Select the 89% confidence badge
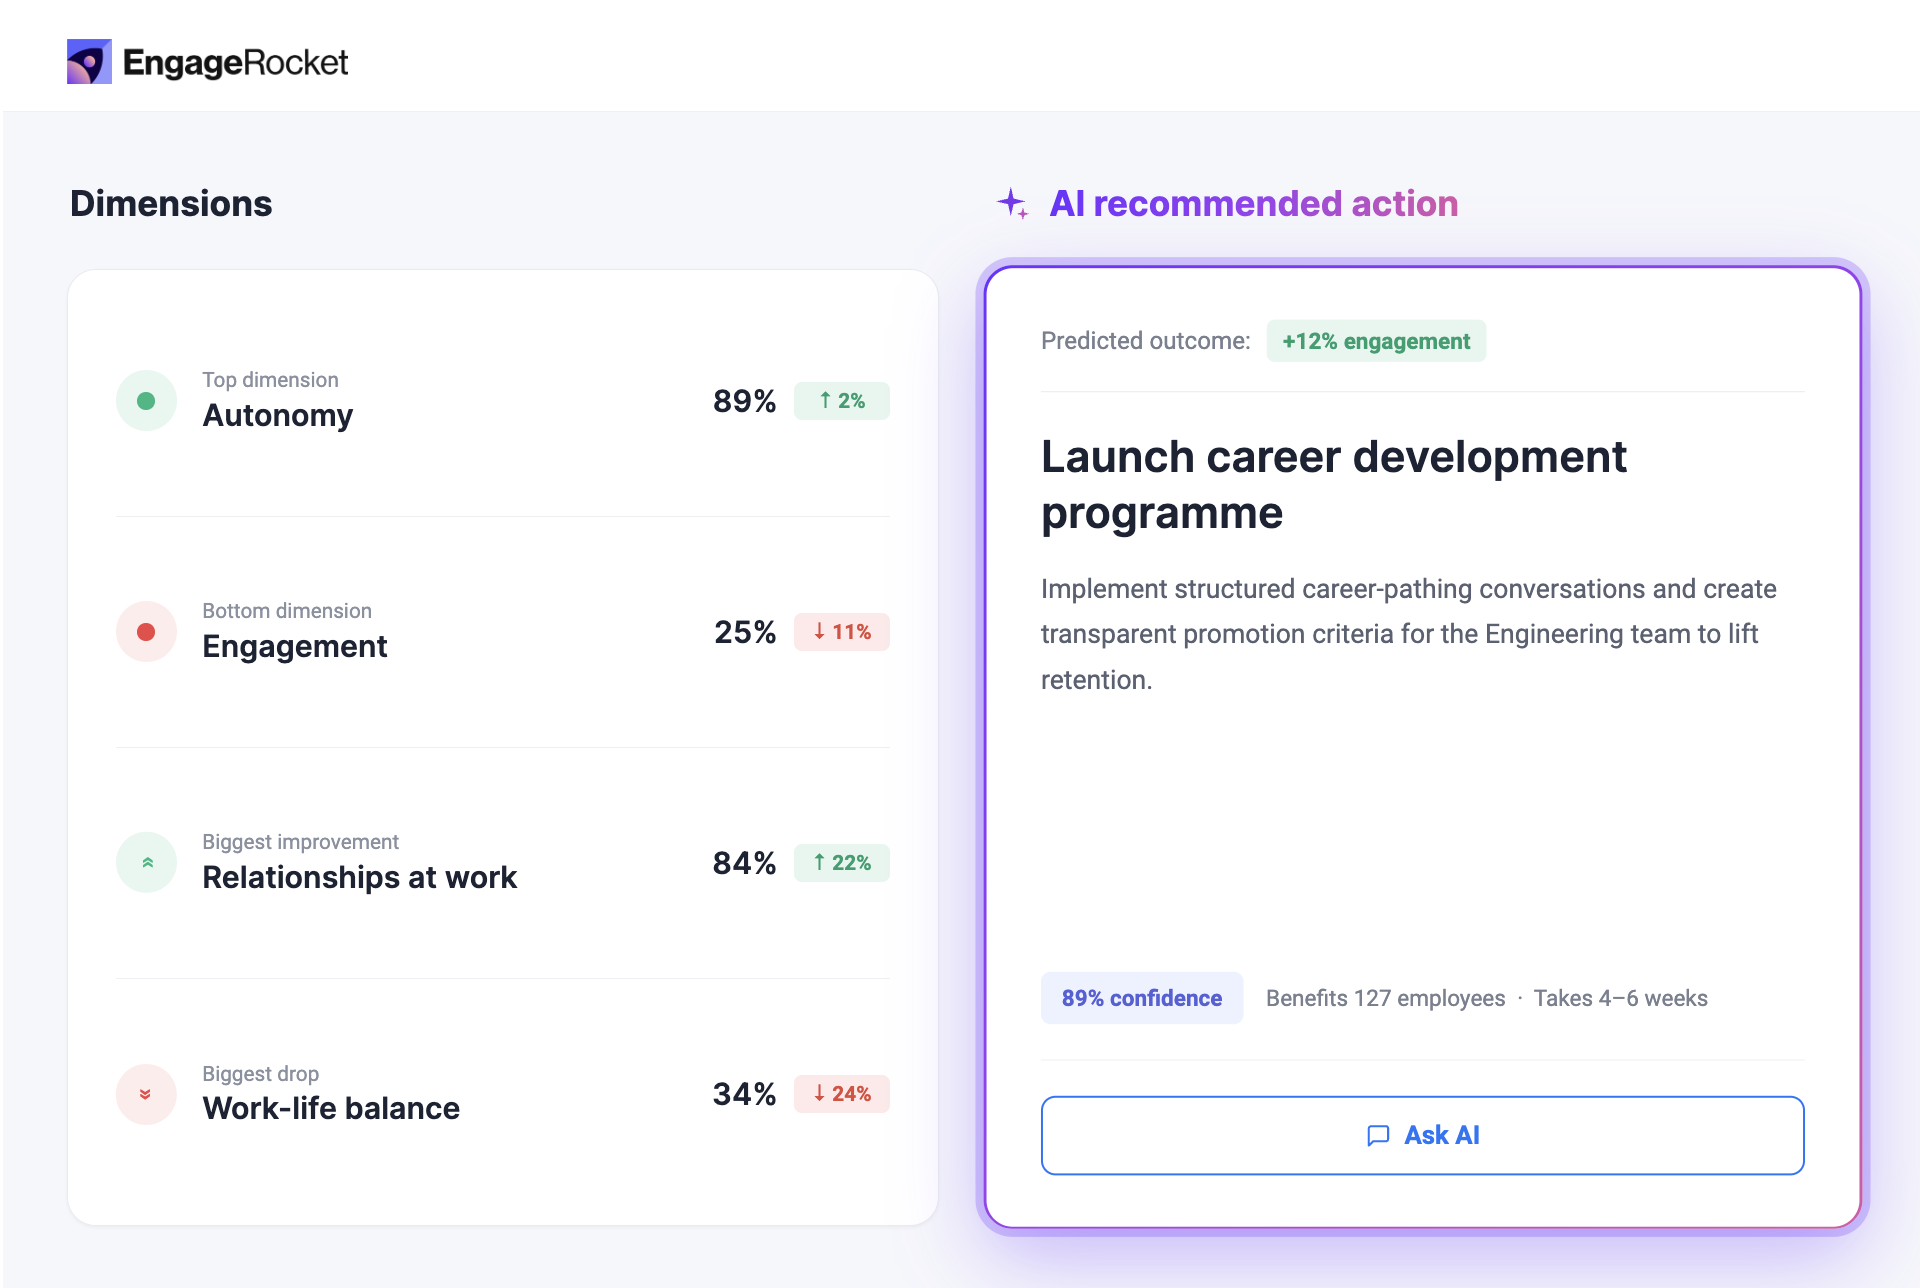The width and height of the screenshot is (1920, 1288). pos(1142,998)
